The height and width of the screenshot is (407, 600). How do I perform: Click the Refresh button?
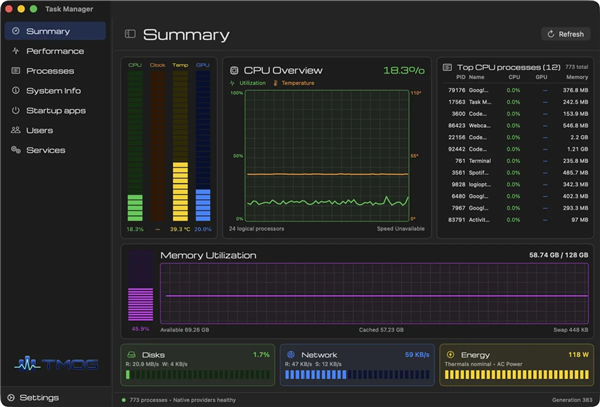coord(566,34)
